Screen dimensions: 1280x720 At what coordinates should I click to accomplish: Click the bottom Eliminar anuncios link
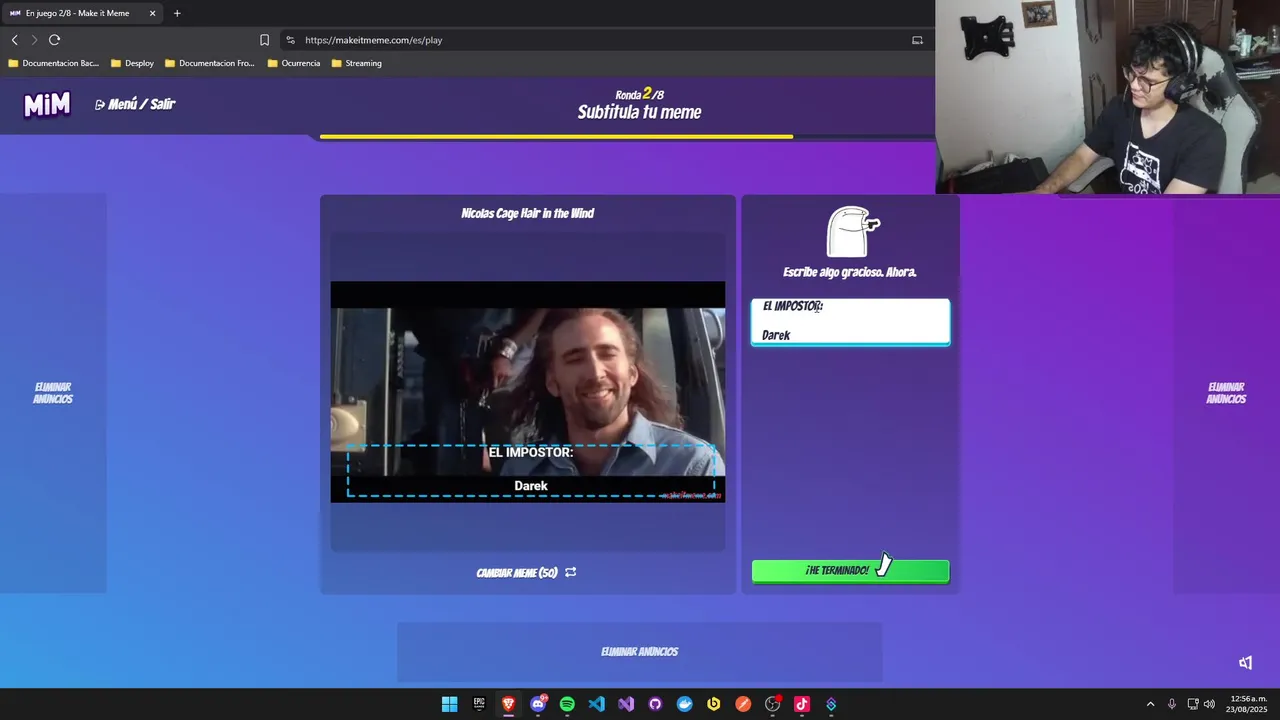click(640, 651)
